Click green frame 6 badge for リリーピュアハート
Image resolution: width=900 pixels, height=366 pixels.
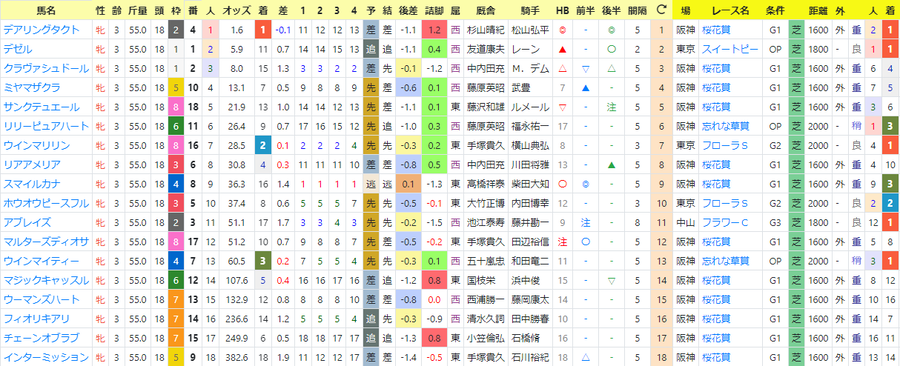176,126
